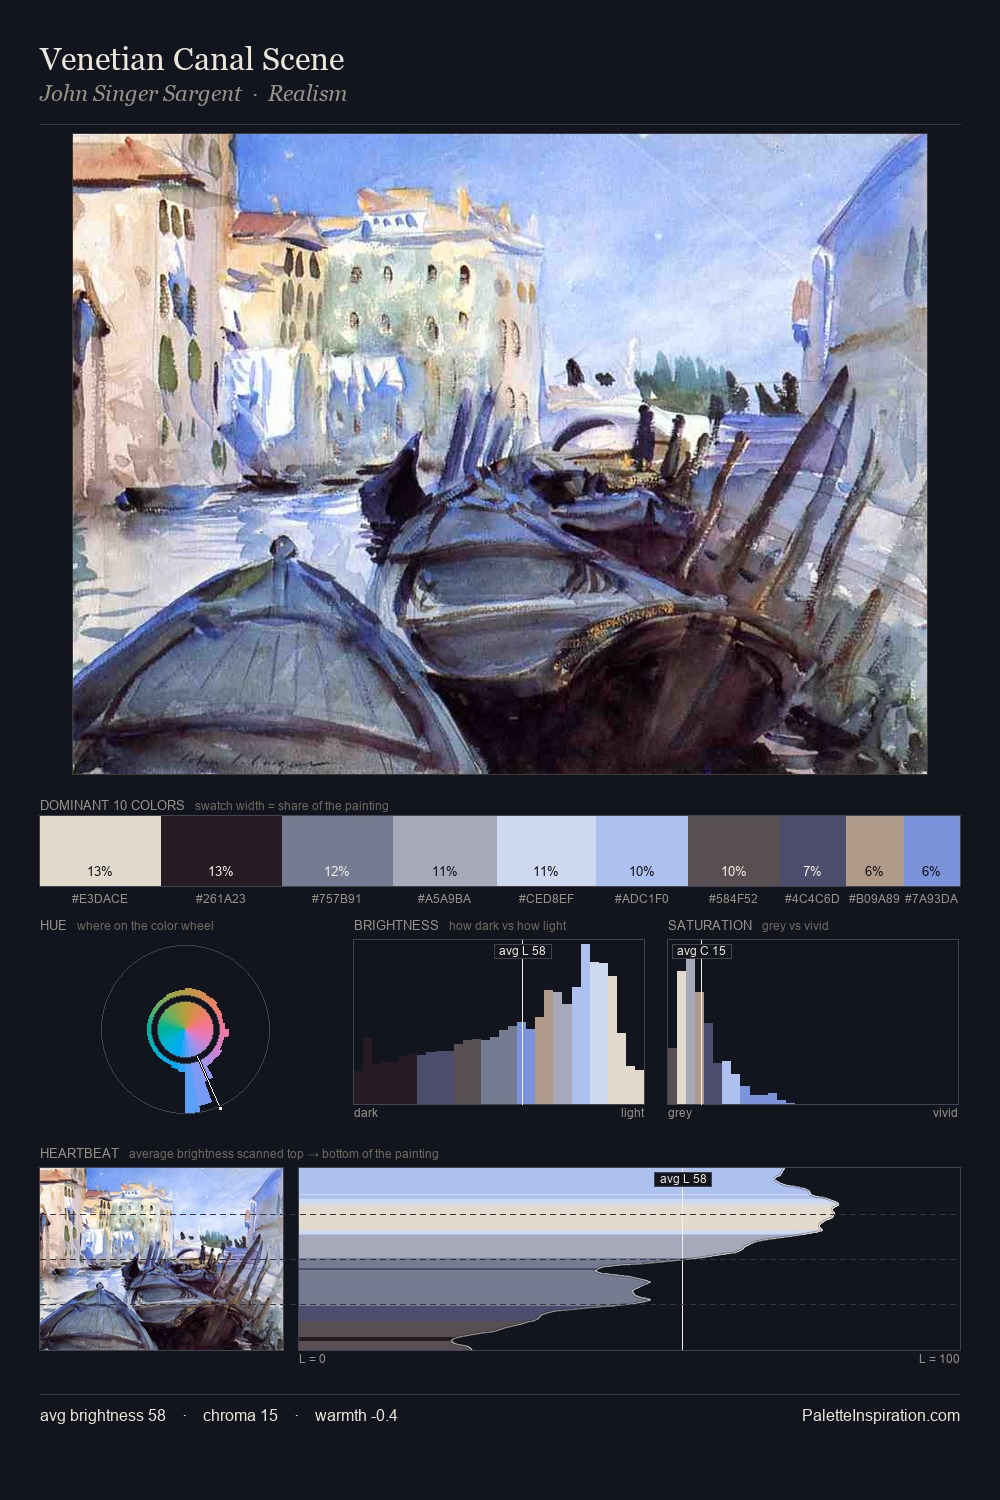Click the avg L 58 brightness marker

[x=522, y=950]
